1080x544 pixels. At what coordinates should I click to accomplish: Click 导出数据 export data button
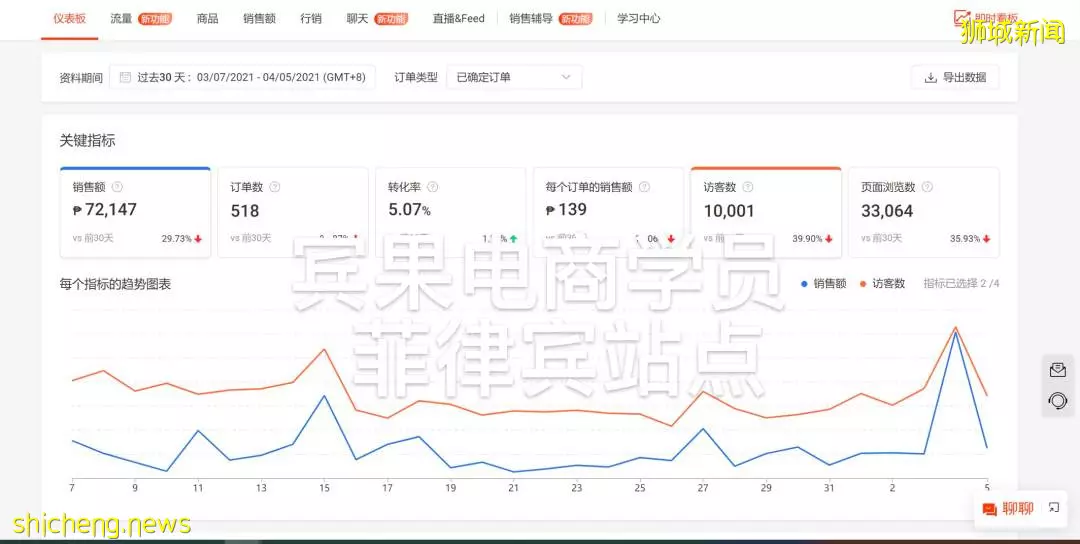click(955, 77)
